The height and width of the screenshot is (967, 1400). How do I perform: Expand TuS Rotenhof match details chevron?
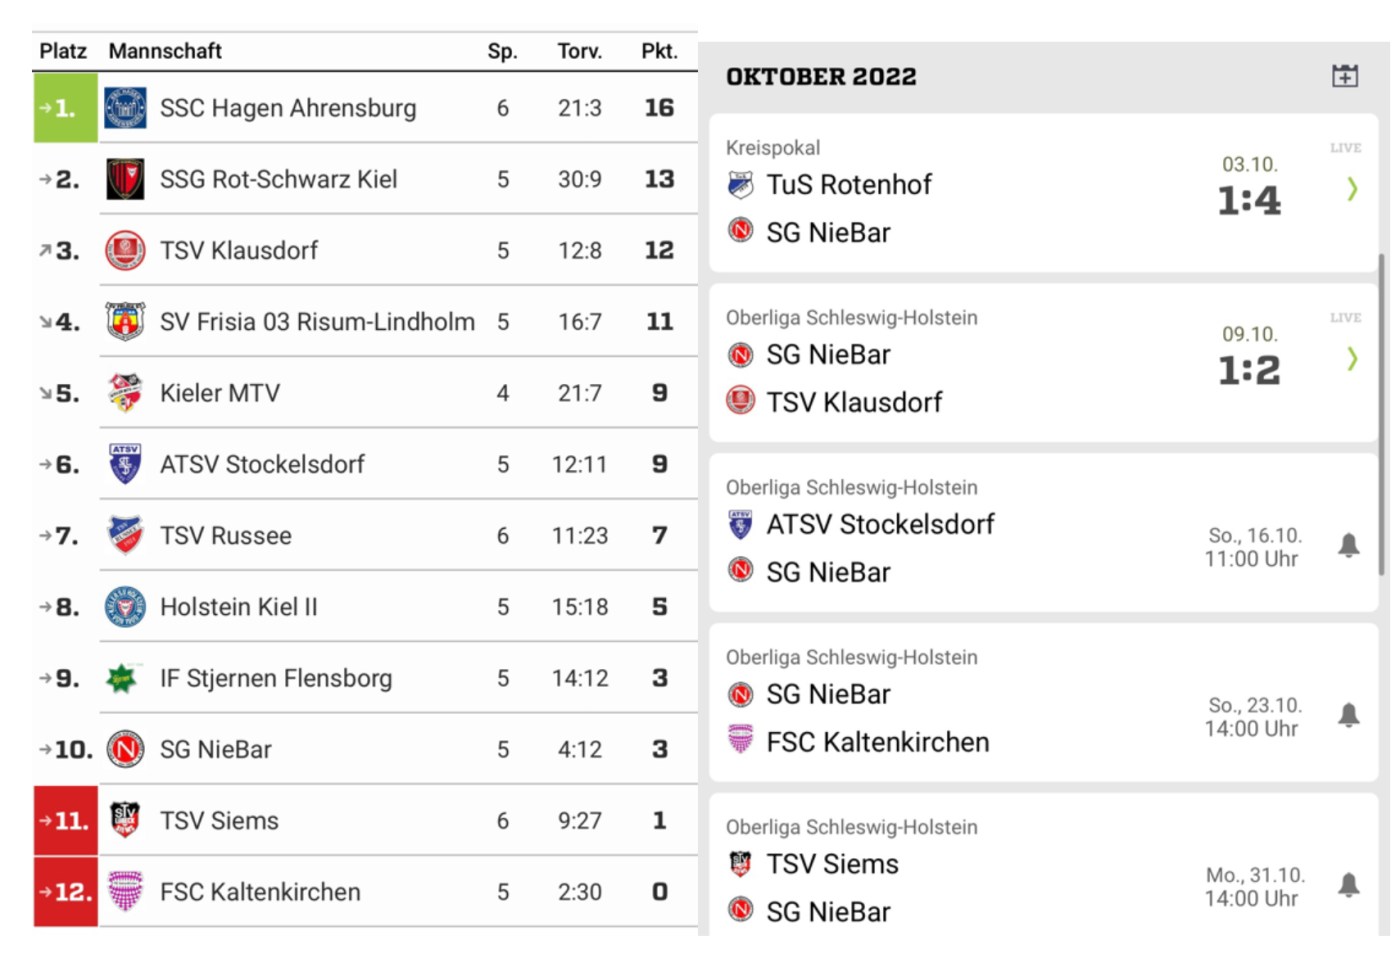pos(1352,189)
